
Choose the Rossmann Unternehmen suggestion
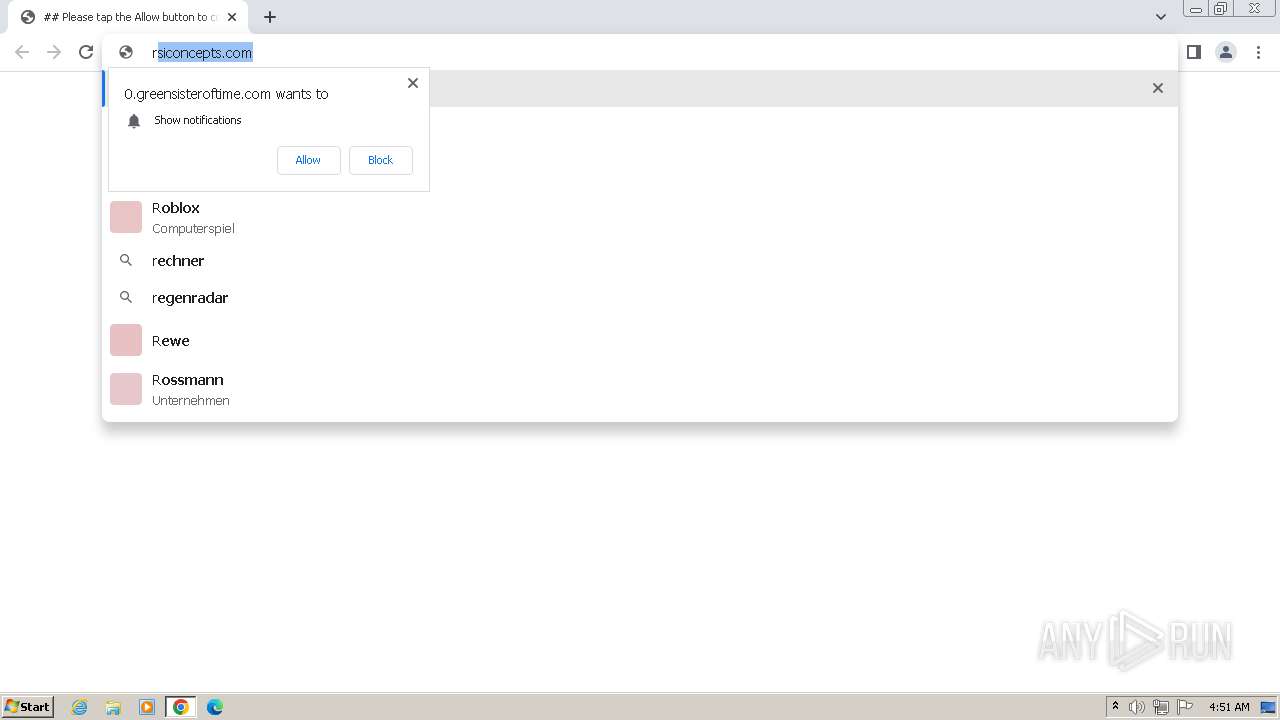pyautogui.click(x=640, y=389)
